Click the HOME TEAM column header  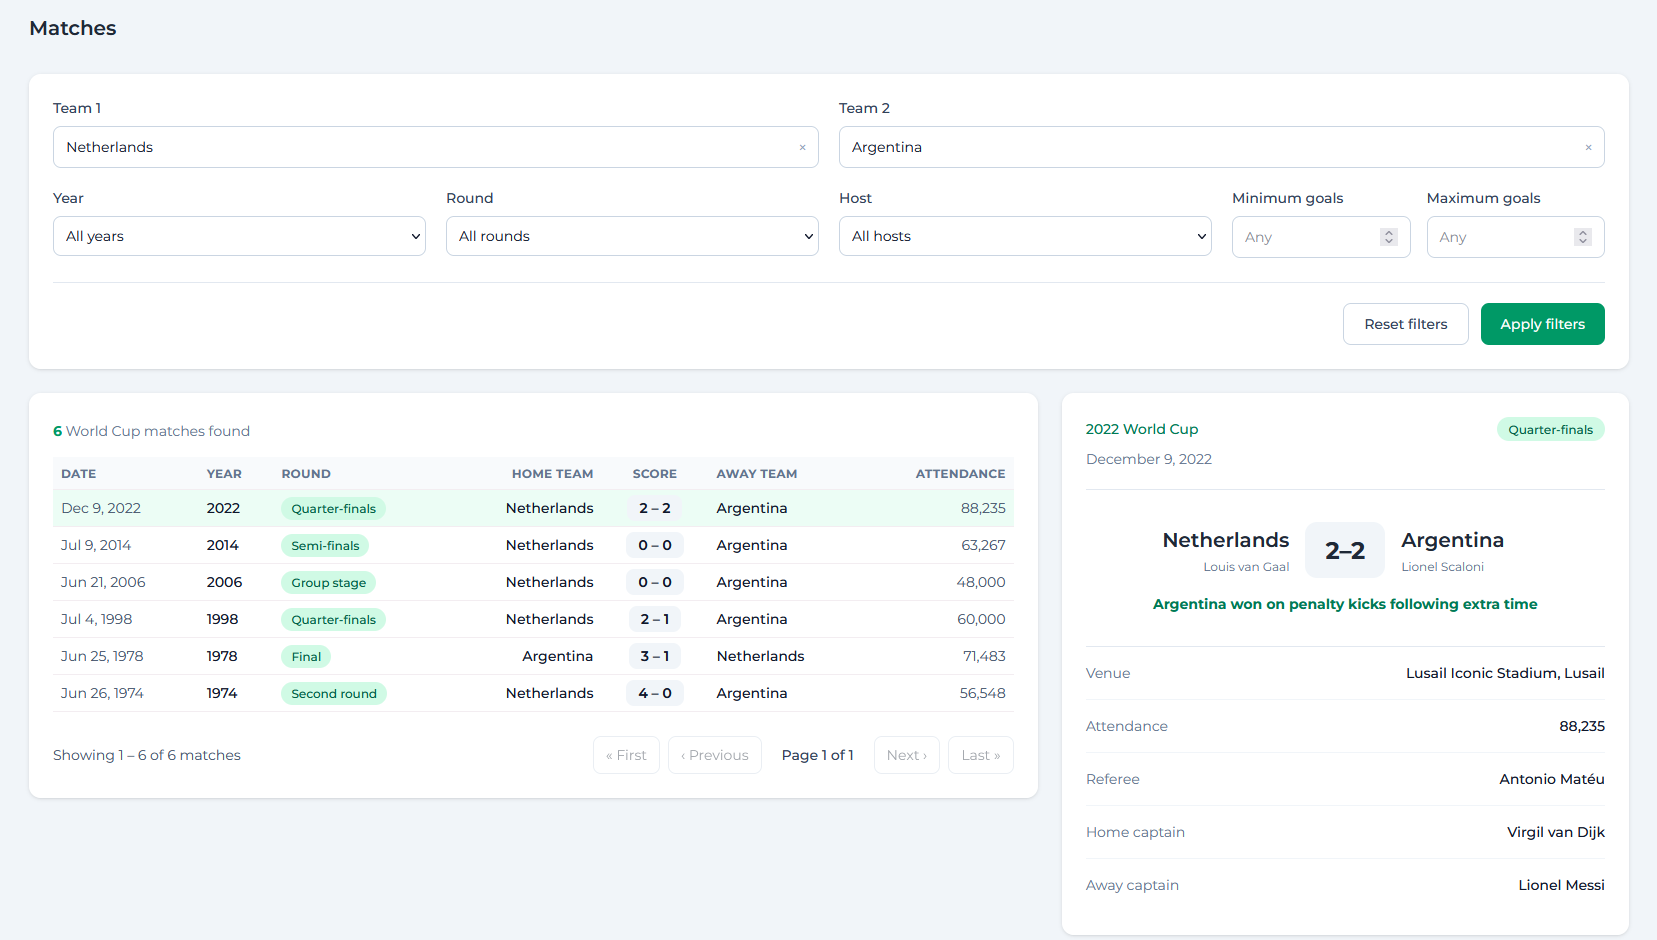pyautogui.click(x=552, y=474)
